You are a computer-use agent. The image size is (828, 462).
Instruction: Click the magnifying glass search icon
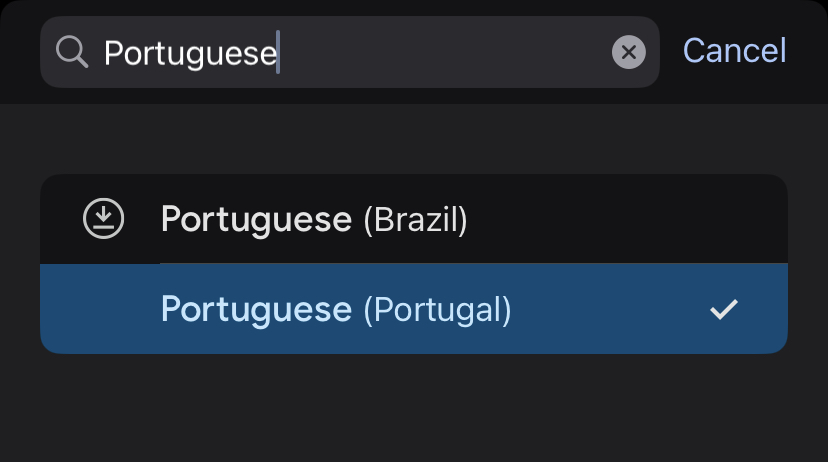72,51
